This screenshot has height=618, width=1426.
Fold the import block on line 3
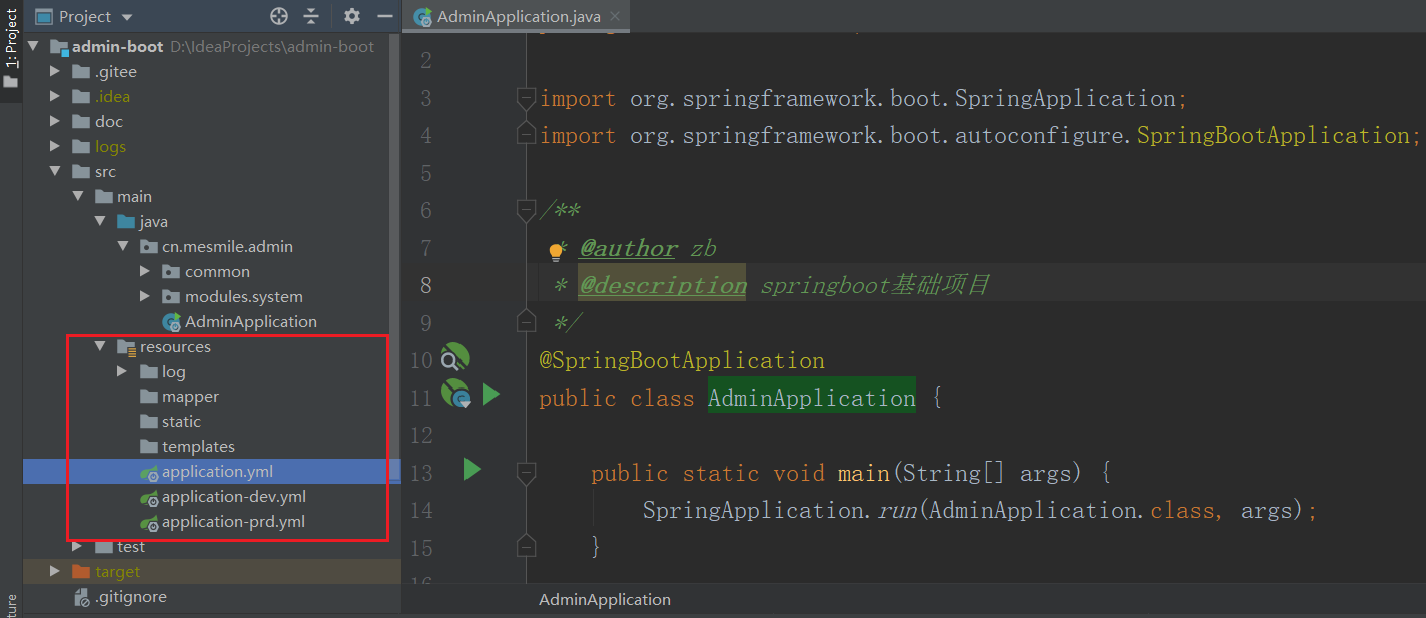tap(526, 98)
